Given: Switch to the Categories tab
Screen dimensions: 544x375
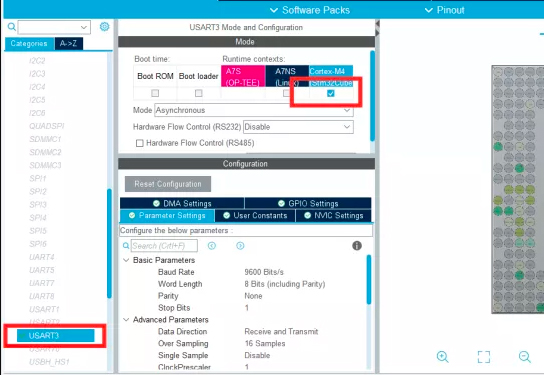Looking at the screenshot, I should (29, 44).
